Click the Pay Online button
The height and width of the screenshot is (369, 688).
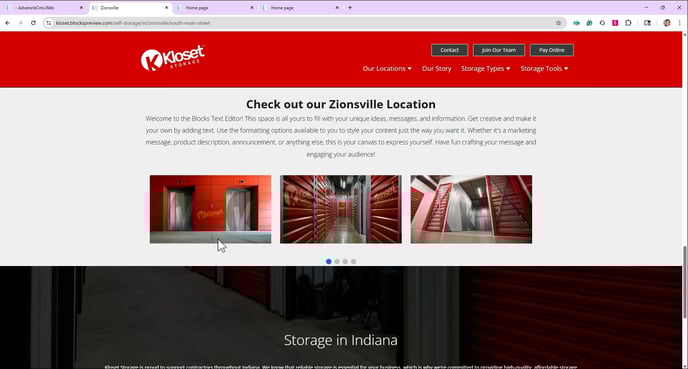(x=552, y=50)
